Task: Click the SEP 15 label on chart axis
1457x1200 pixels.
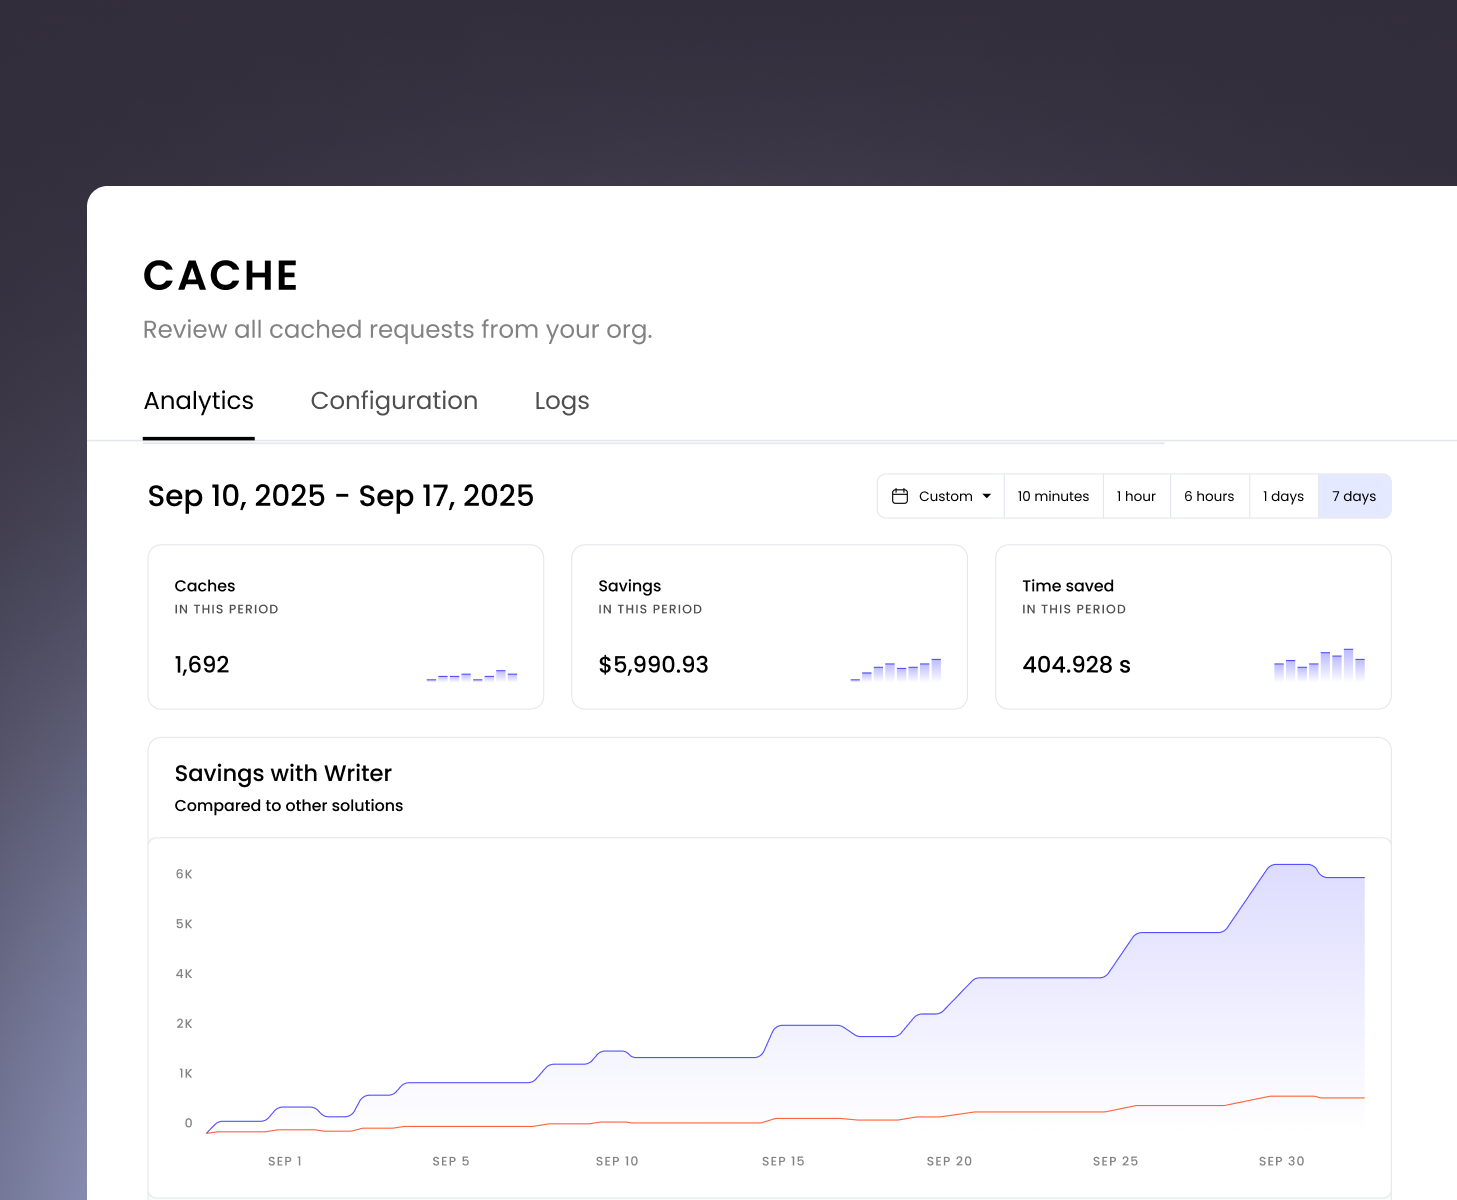Action: tap(783, 1161)
